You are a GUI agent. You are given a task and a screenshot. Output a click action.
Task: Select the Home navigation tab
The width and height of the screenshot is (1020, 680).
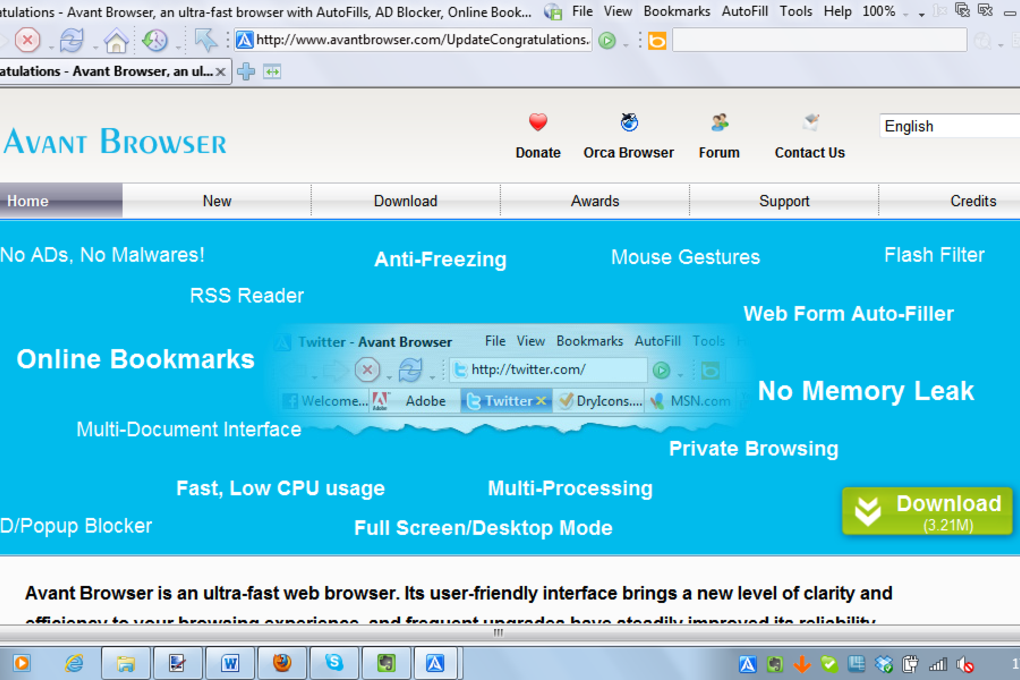[61, 201]
